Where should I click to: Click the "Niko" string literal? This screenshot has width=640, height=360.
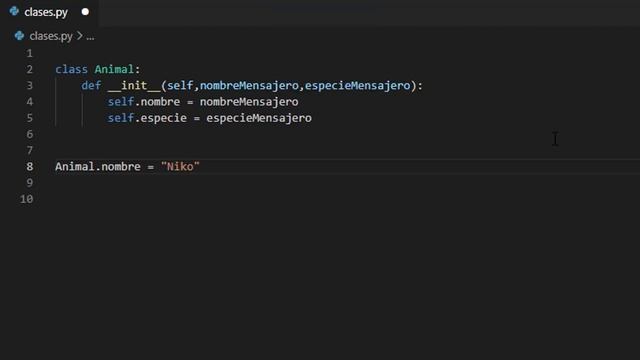pyautogui.click(x=180, y=167)
